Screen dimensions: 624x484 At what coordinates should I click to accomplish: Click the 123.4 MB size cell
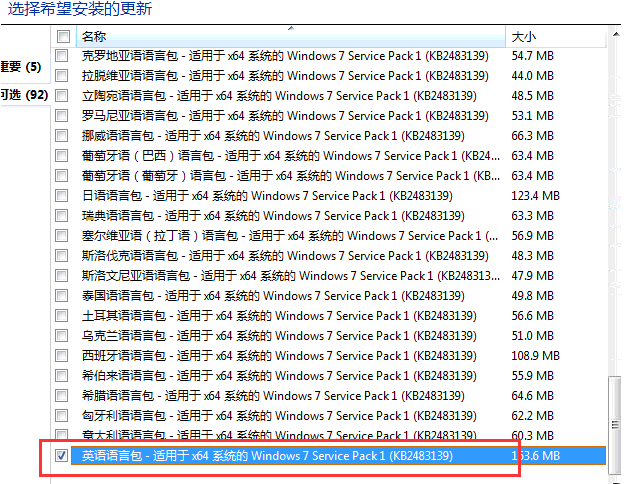coord(534,196)
